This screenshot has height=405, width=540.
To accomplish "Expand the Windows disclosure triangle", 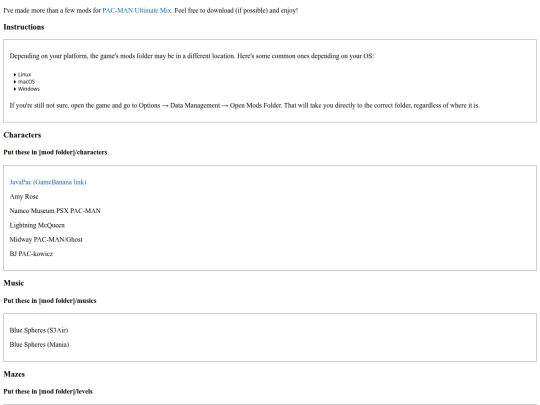I will click(x=15, y=89).
